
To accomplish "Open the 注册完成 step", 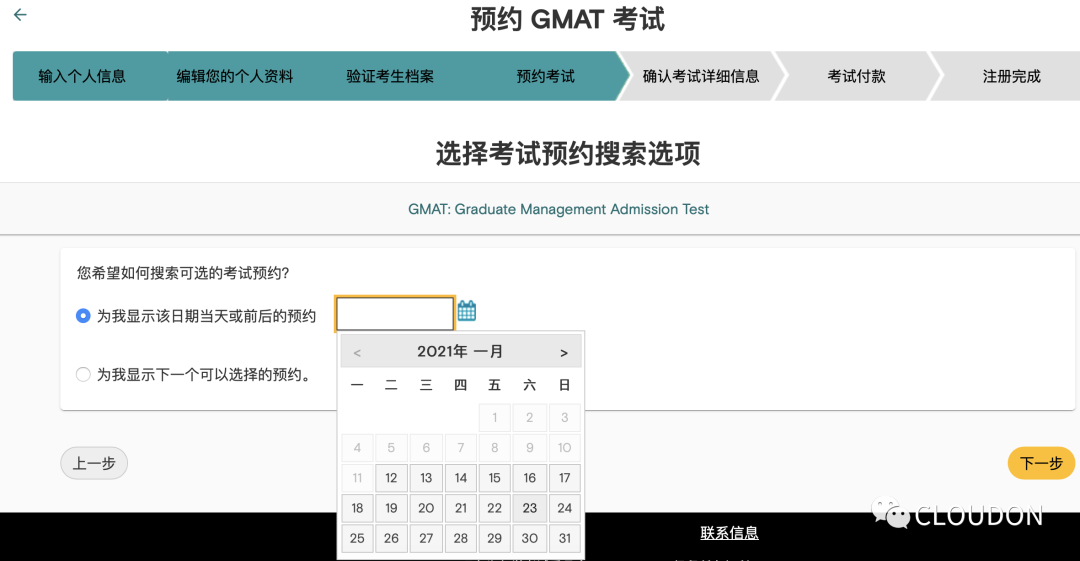I will (x=1011, y=76).
